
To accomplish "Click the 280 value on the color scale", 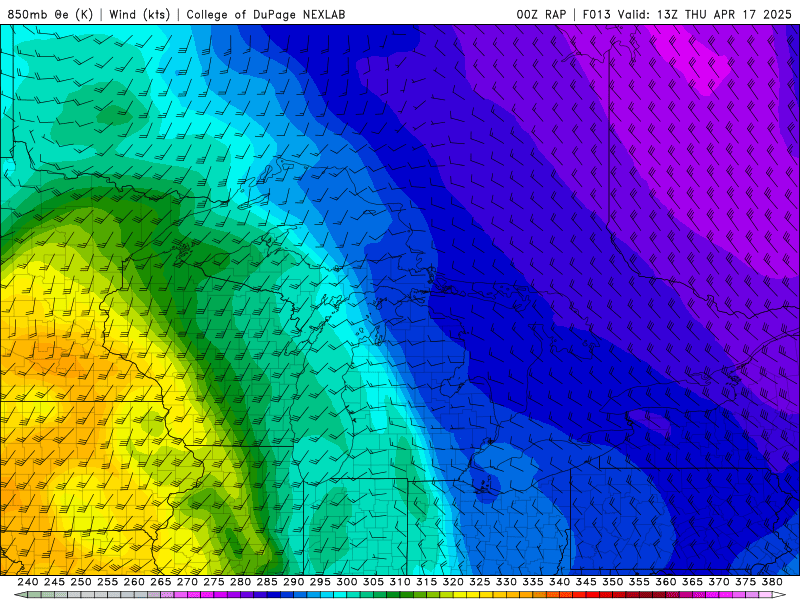I will (x=240, y=582).
